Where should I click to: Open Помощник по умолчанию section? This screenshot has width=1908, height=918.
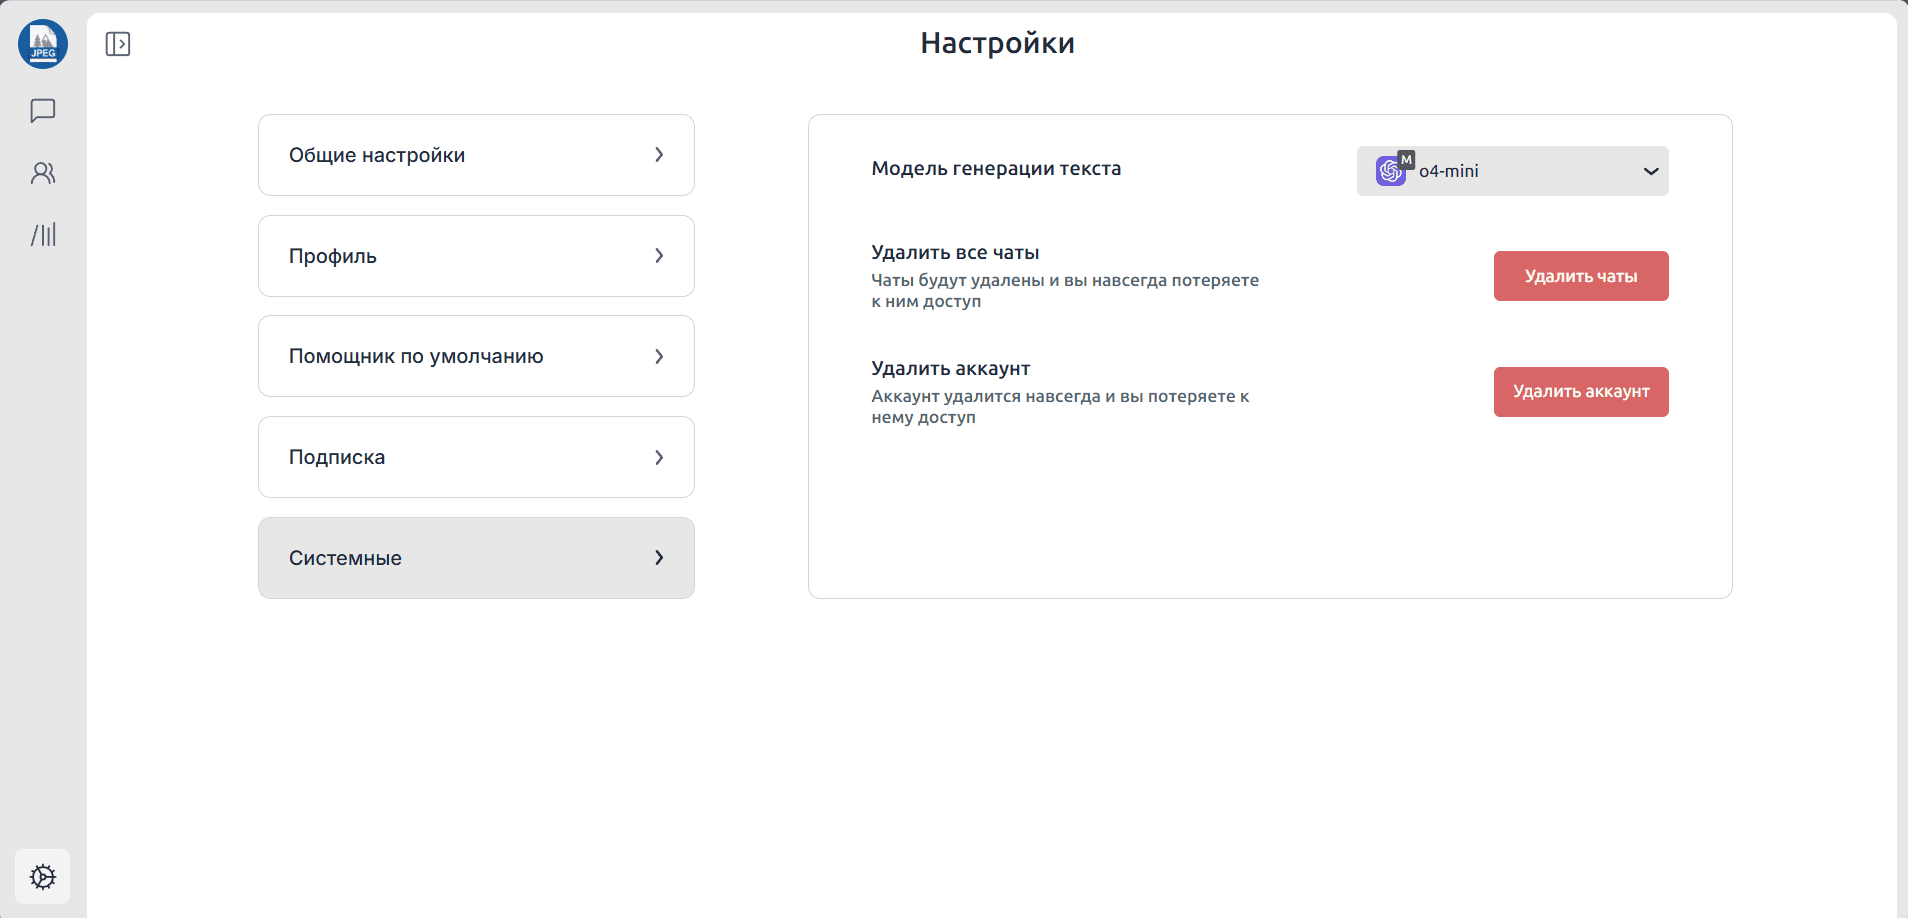coord(476,356)
